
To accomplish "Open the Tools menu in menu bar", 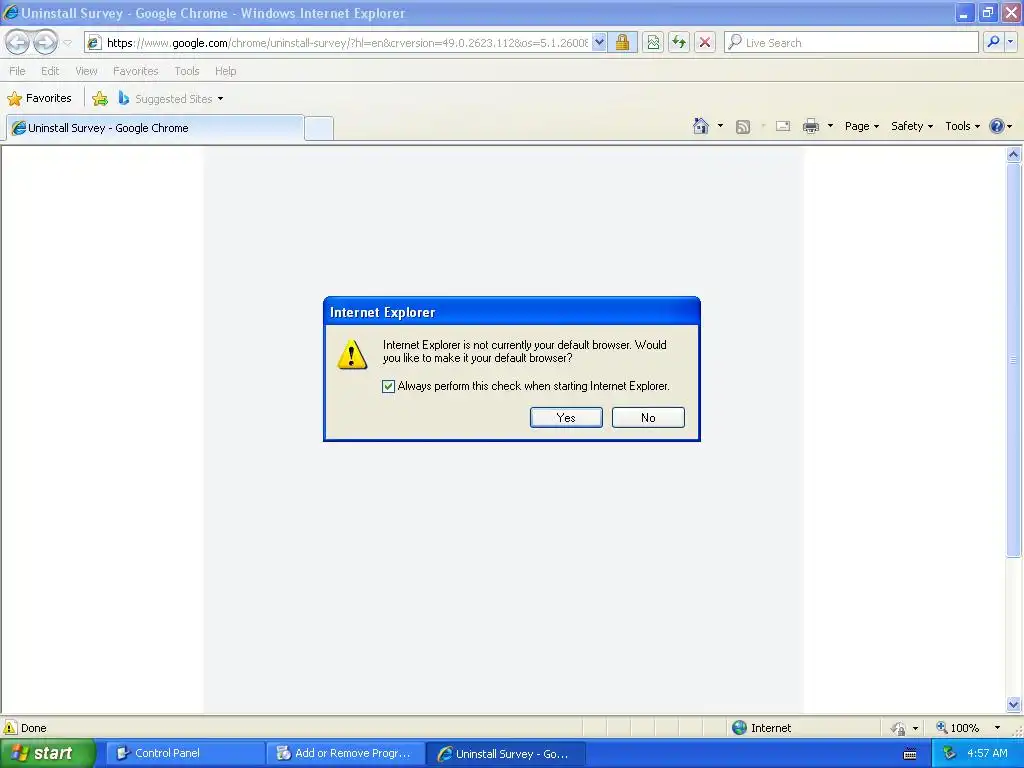I will [x=187, y=71].
